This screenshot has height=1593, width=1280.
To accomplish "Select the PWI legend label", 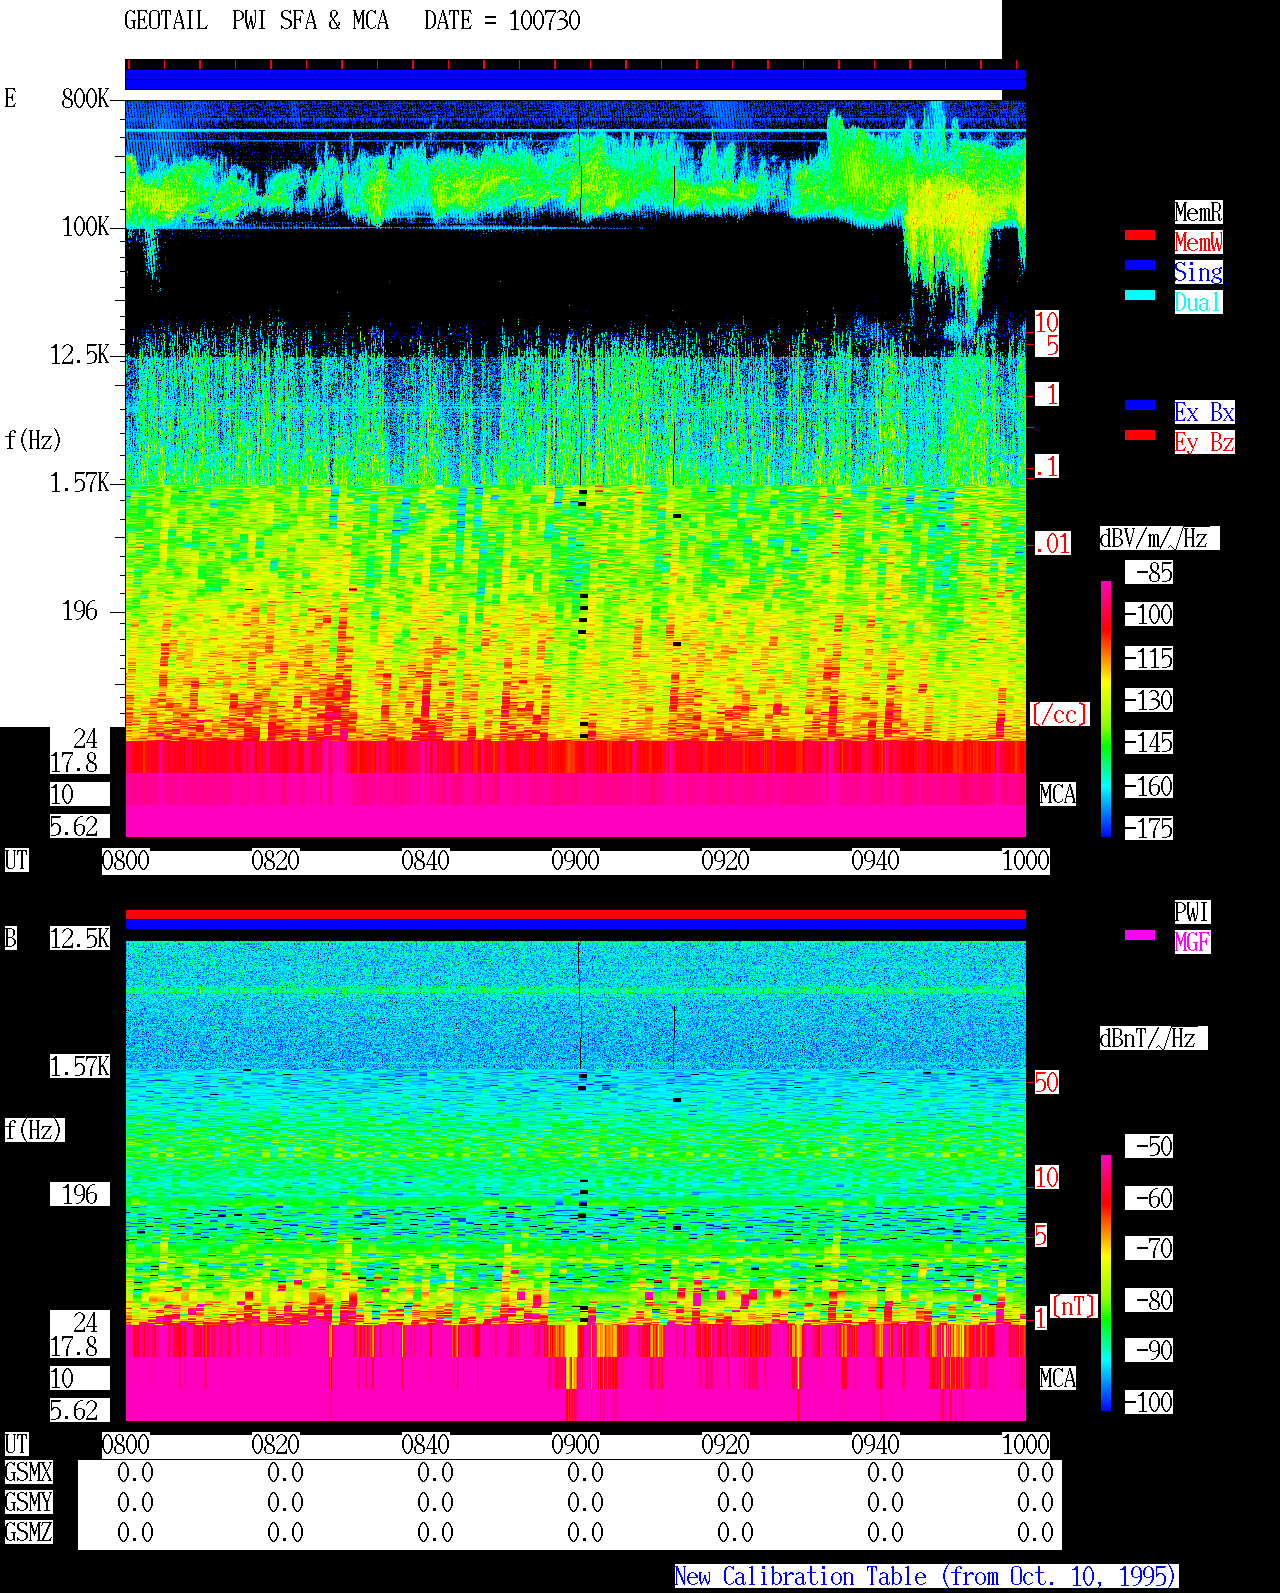I will pyautogui.click(x=1192, y=912).
